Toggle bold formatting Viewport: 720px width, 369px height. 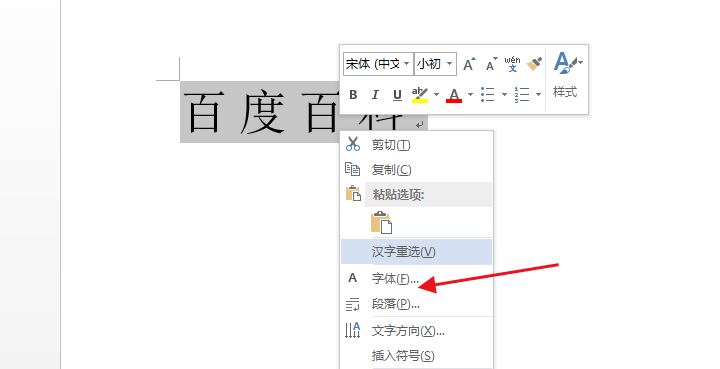[x=353, y=95]
